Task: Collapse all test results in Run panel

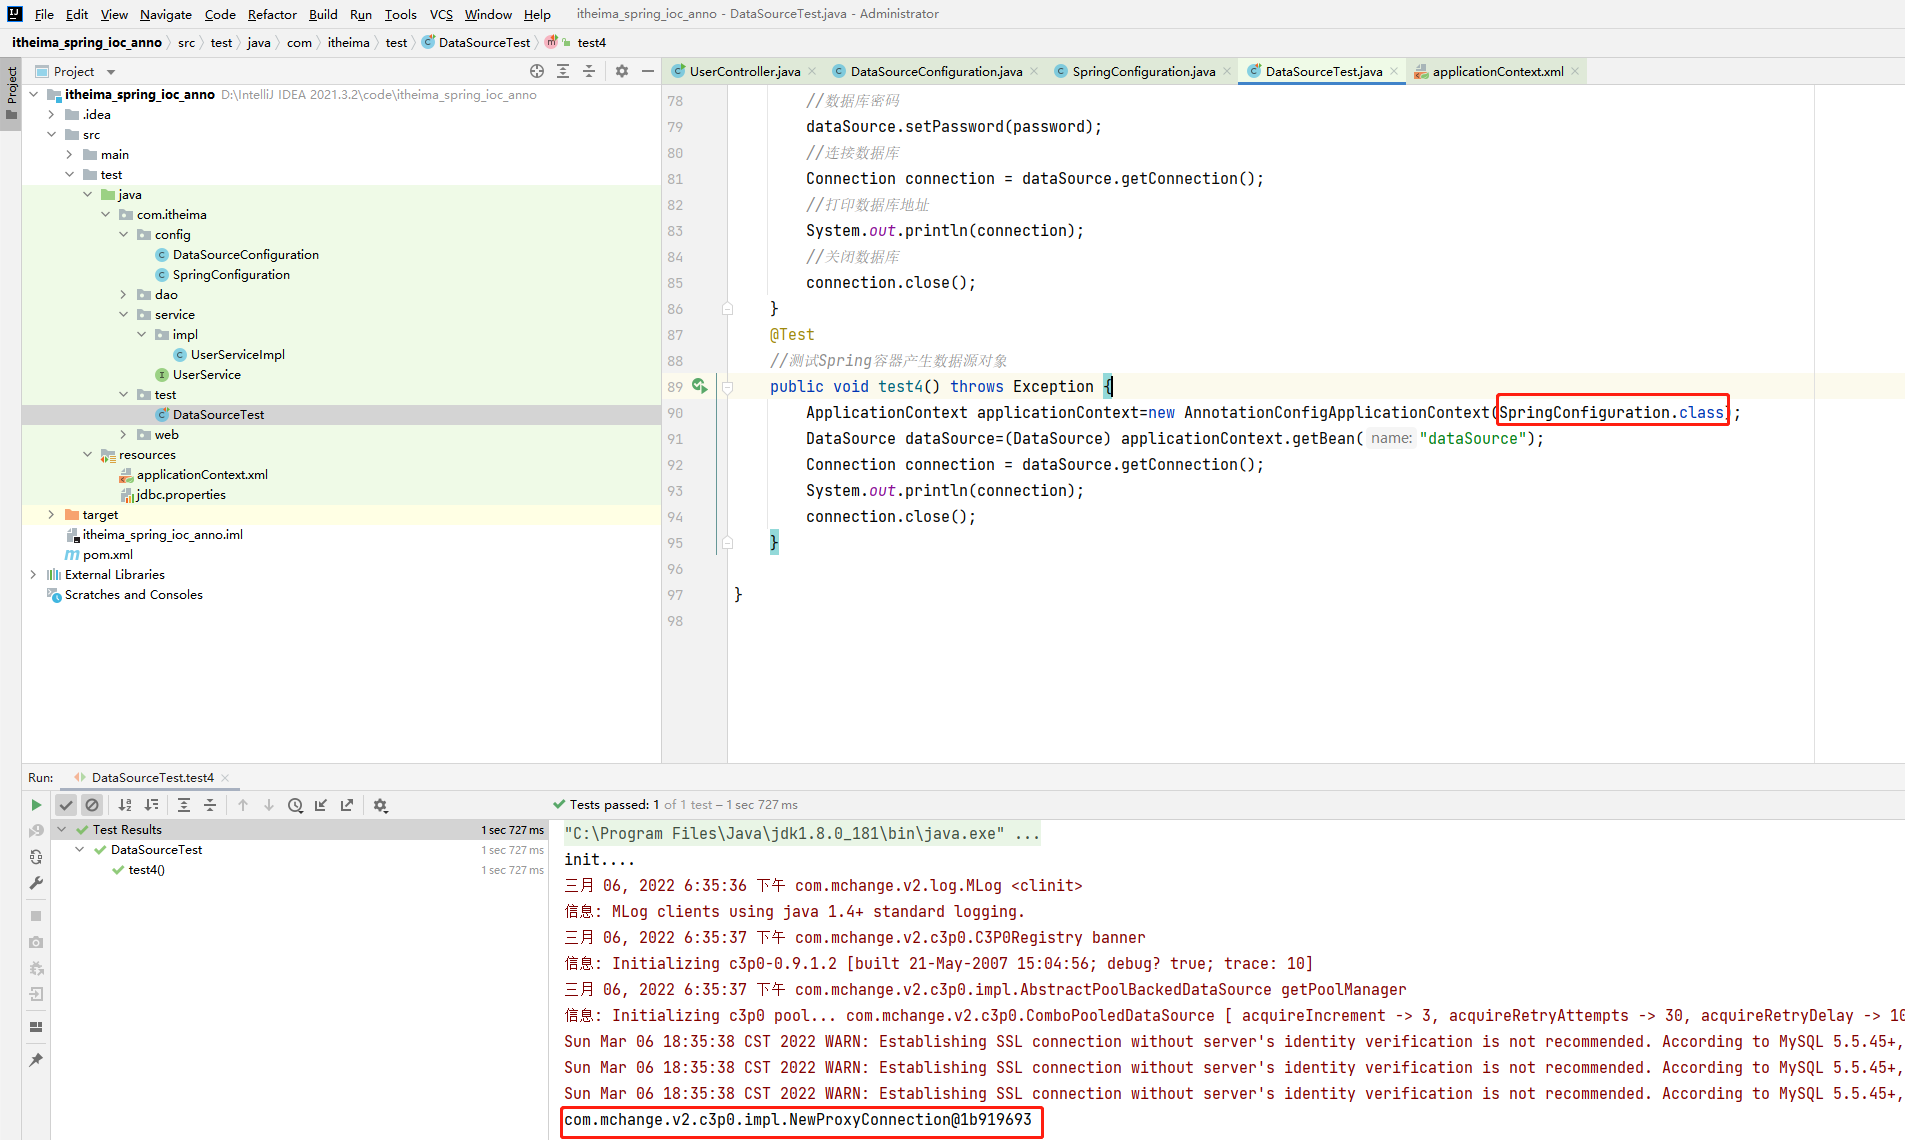Action: 210,805
